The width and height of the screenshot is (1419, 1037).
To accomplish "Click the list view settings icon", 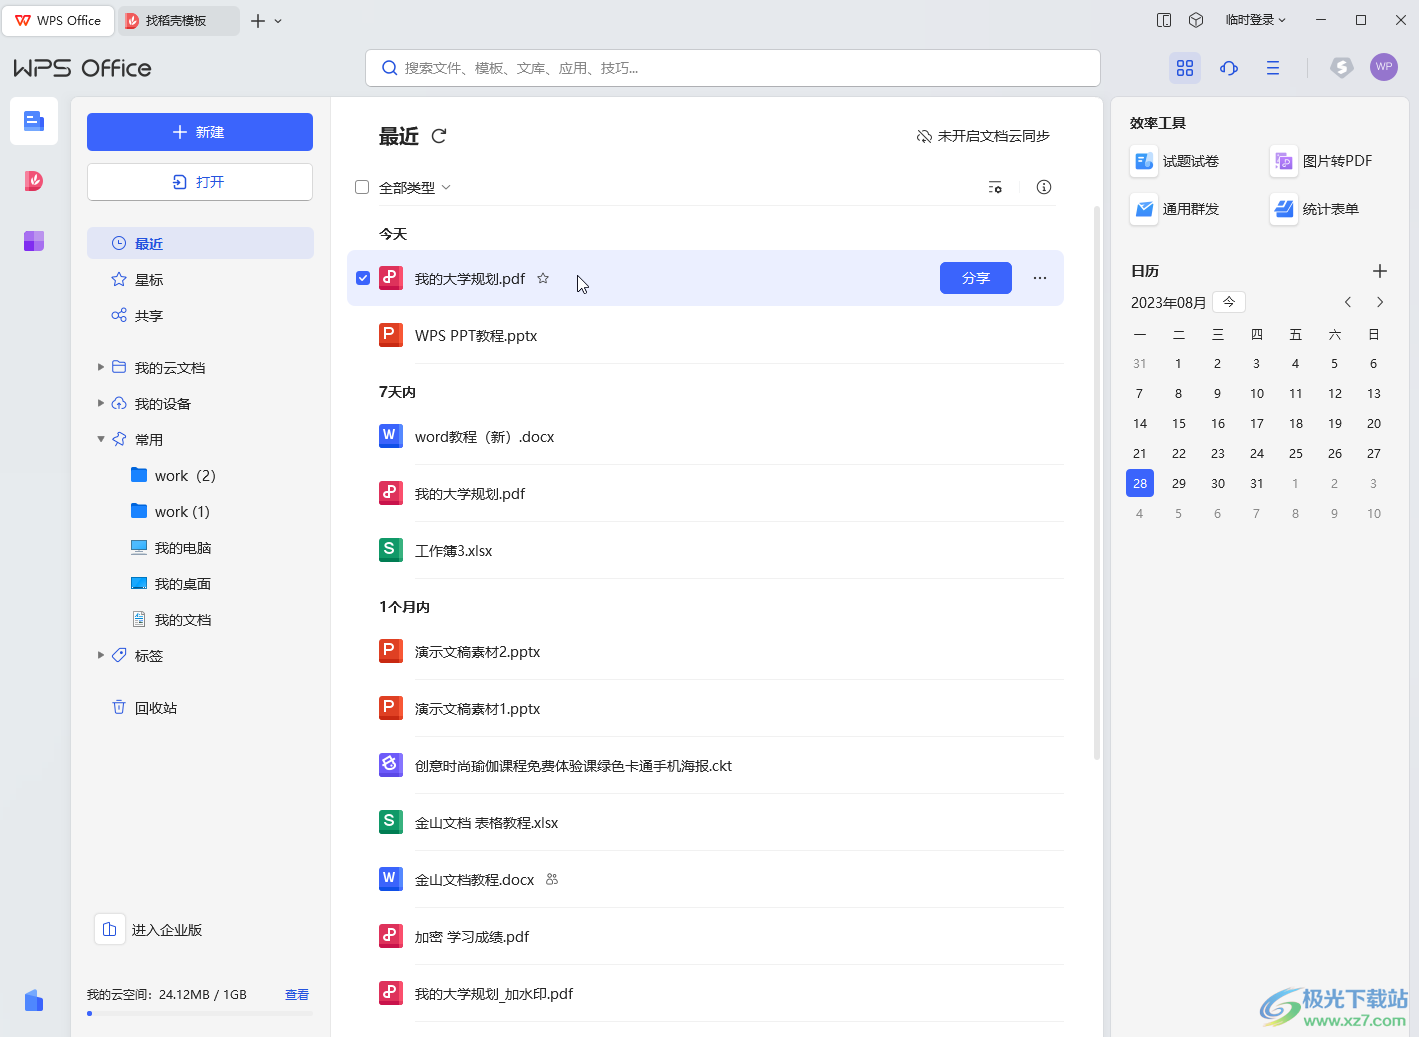I will point(995,187).
